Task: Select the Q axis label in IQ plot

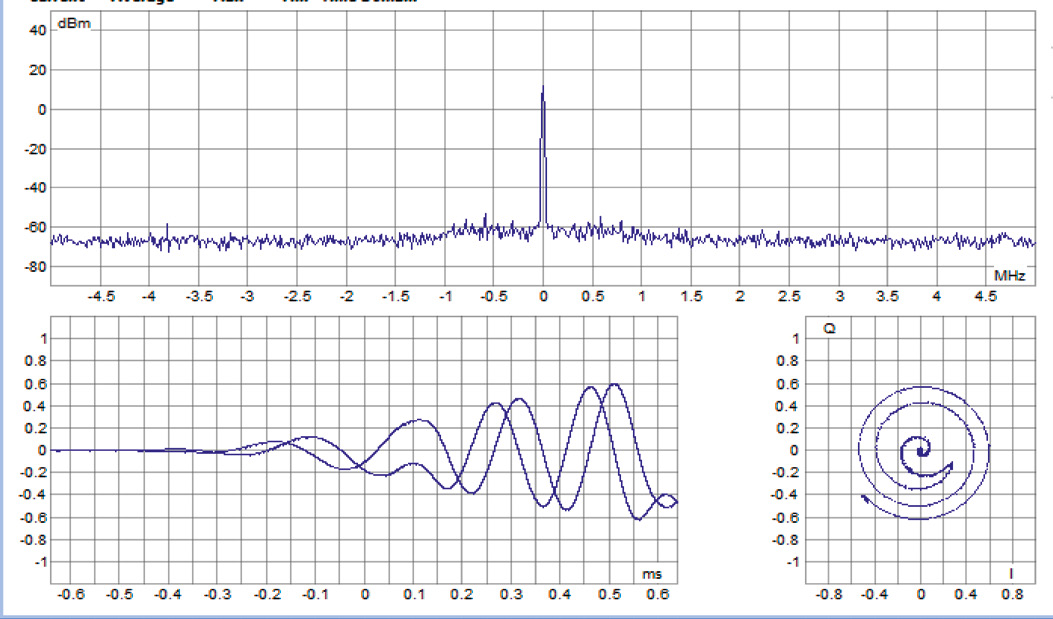Action: coord(829,328)
